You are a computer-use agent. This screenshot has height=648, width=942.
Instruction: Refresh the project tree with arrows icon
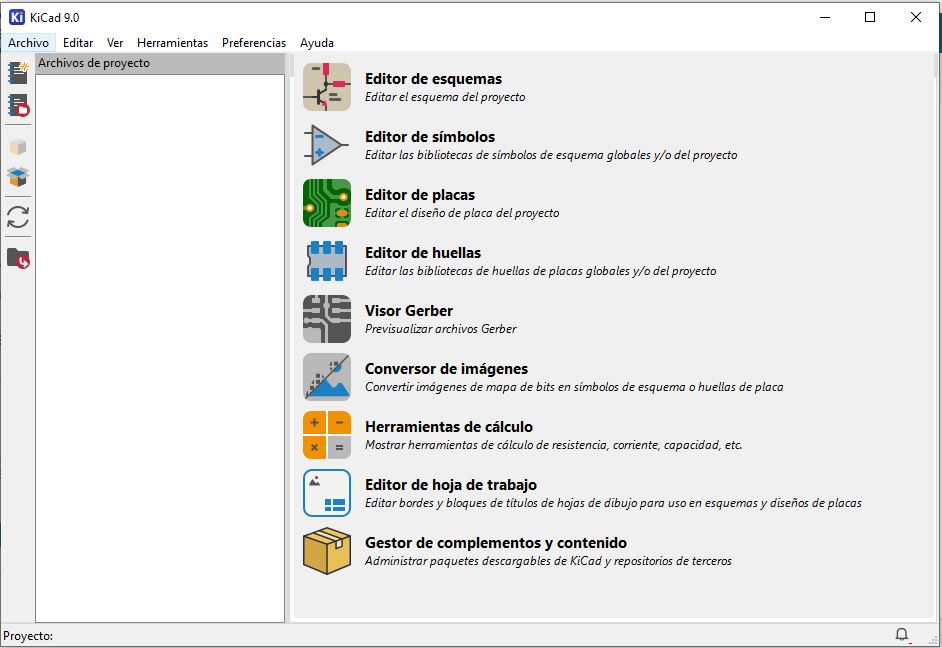point(18,217)
